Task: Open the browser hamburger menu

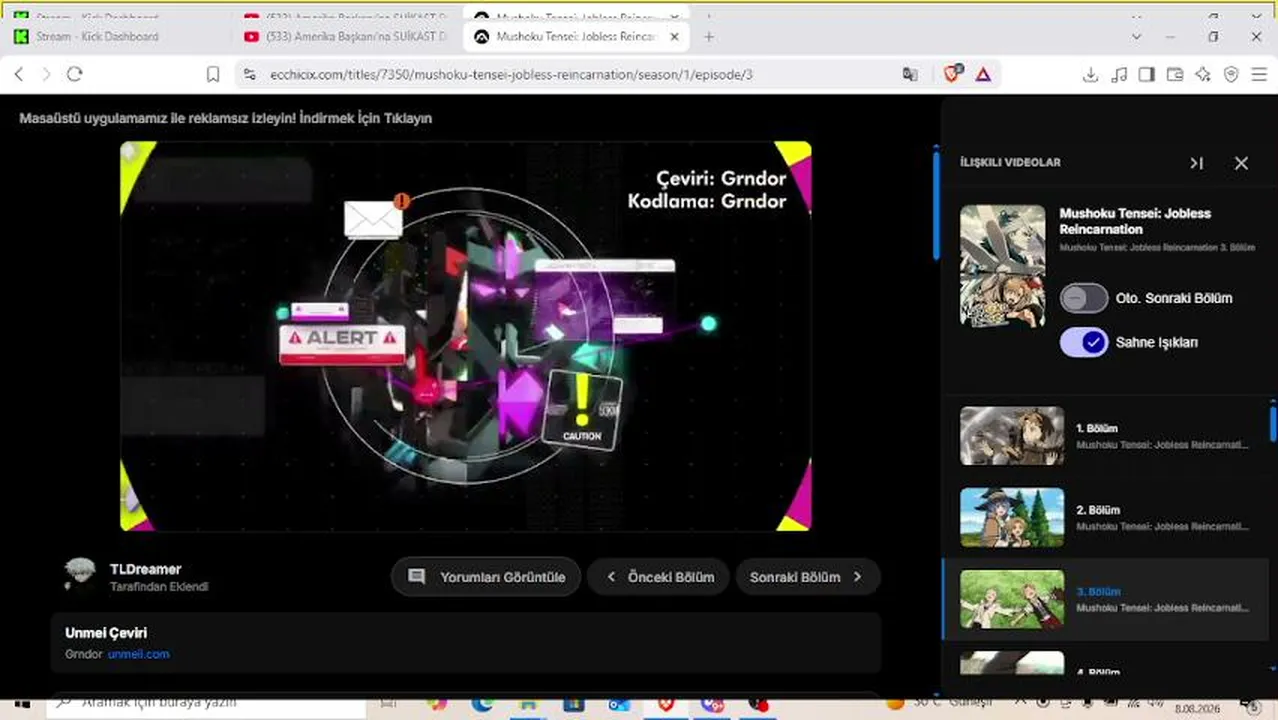Action: click(x=1258, y=74)
